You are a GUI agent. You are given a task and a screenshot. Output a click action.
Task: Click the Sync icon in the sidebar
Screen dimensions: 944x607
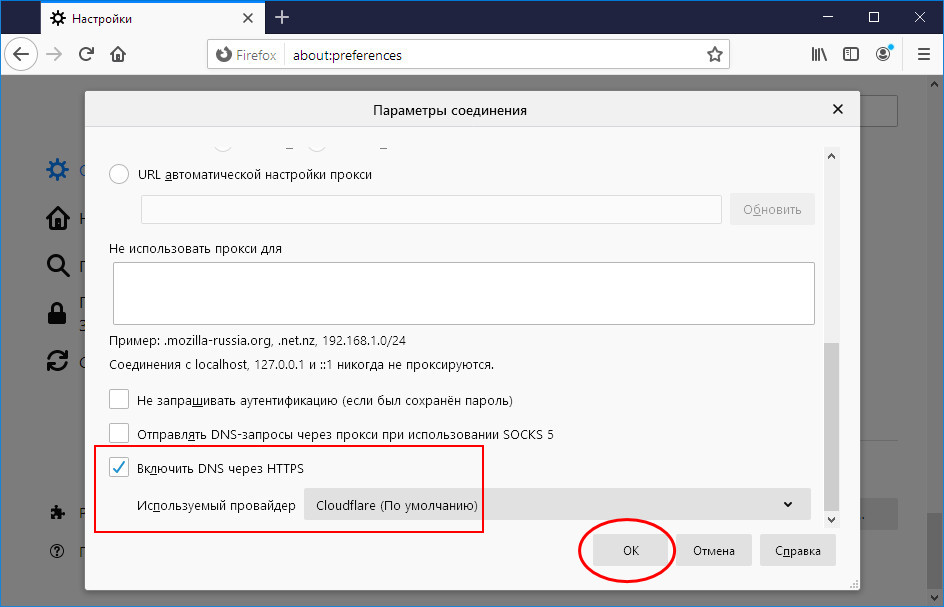coord(57,361)
